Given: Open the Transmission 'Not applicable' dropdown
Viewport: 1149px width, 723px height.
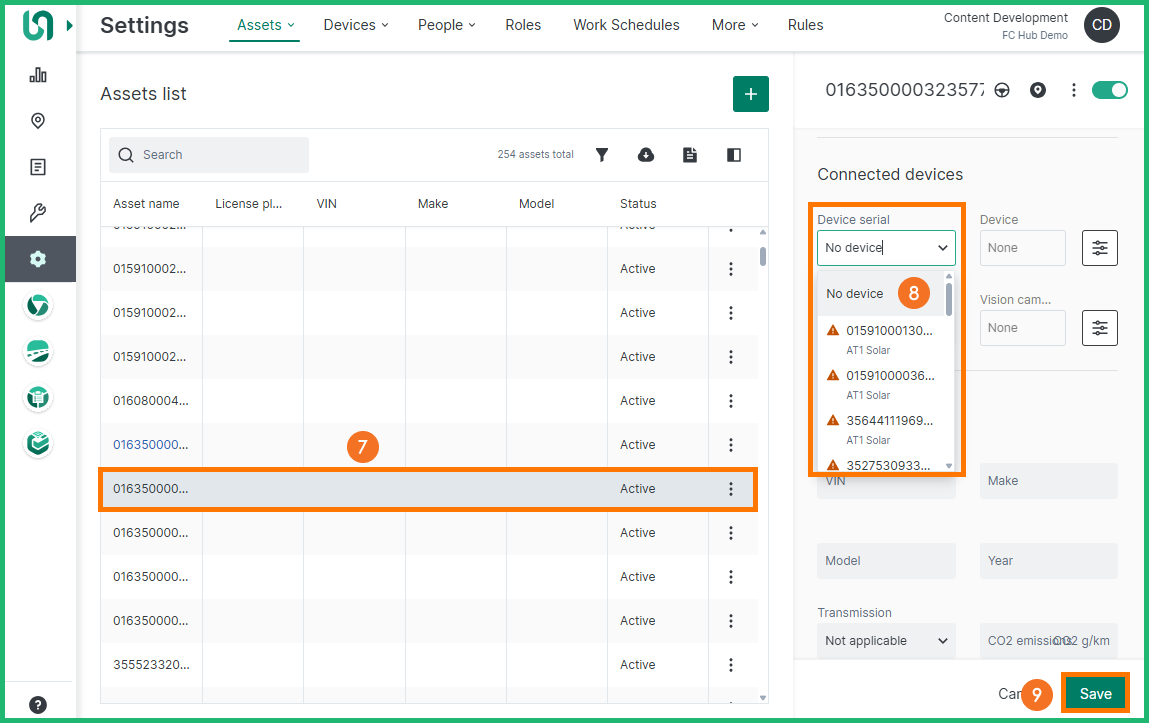Looking at the screenshot, I should click(x=886, y=641).
